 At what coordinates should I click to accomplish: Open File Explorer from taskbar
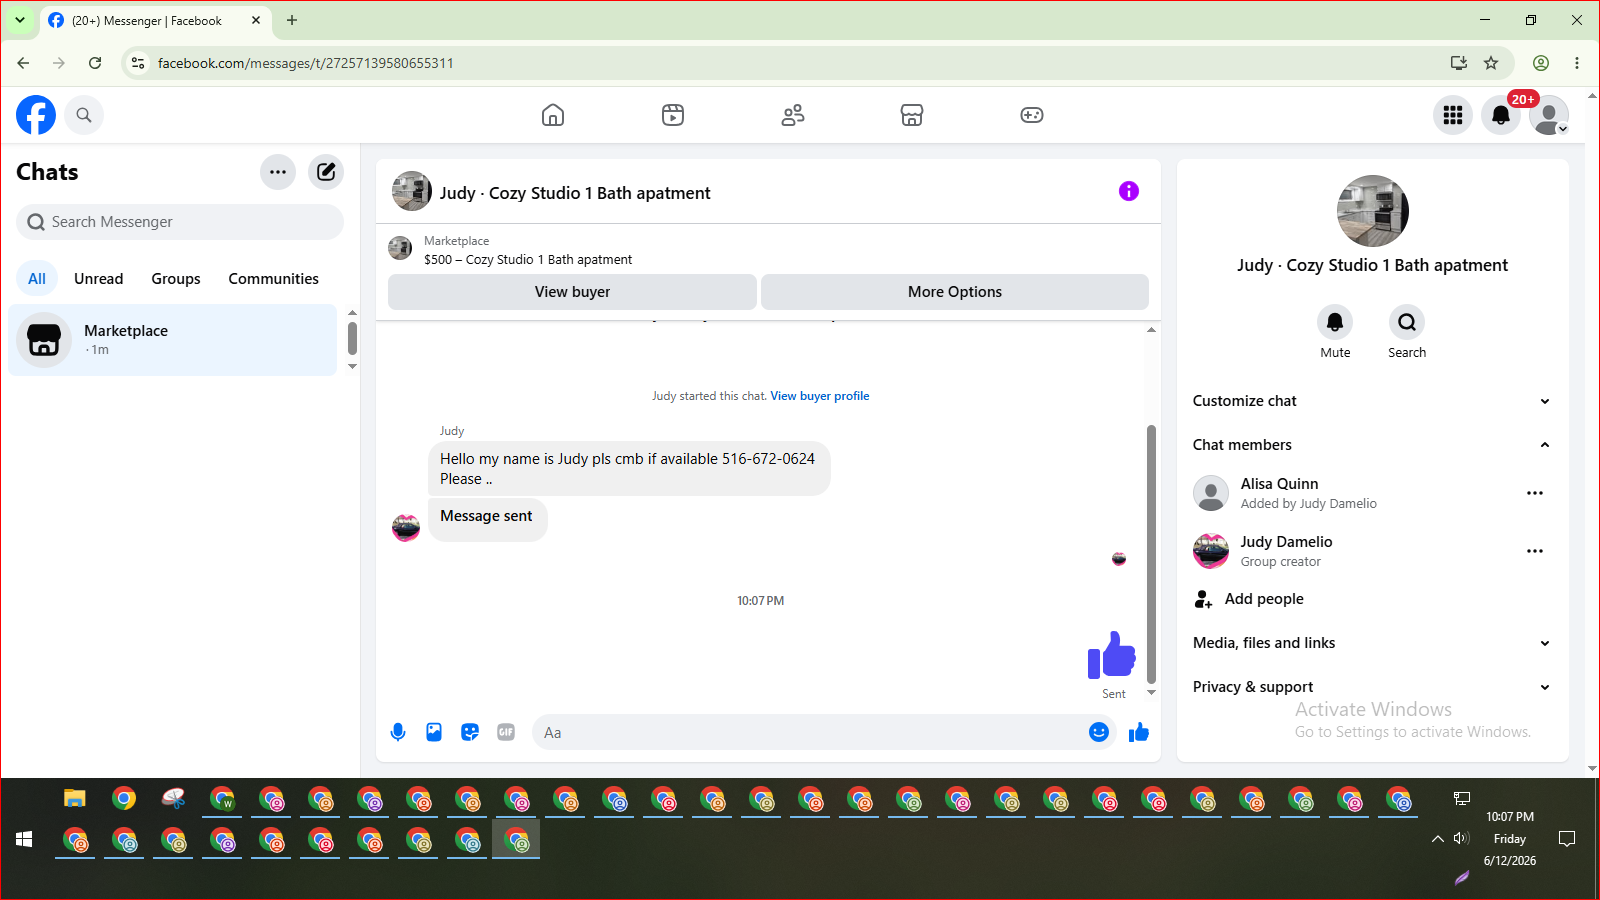75,798
